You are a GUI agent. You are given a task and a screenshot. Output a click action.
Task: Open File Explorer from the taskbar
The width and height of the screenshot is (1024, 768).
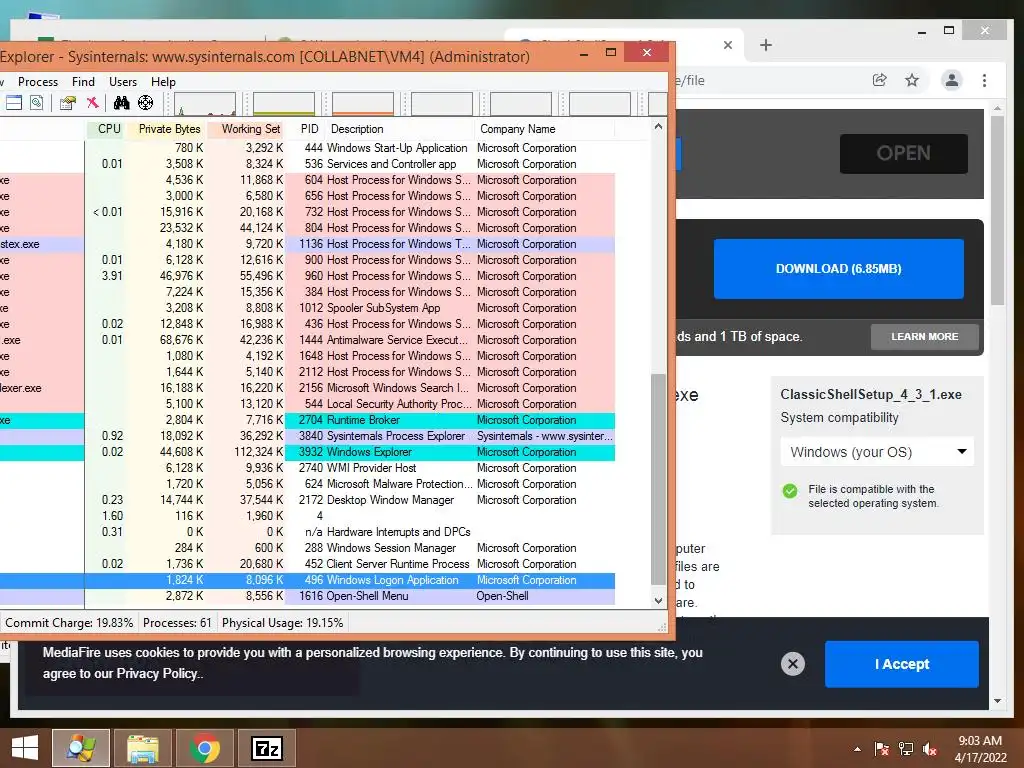(143, 748)
